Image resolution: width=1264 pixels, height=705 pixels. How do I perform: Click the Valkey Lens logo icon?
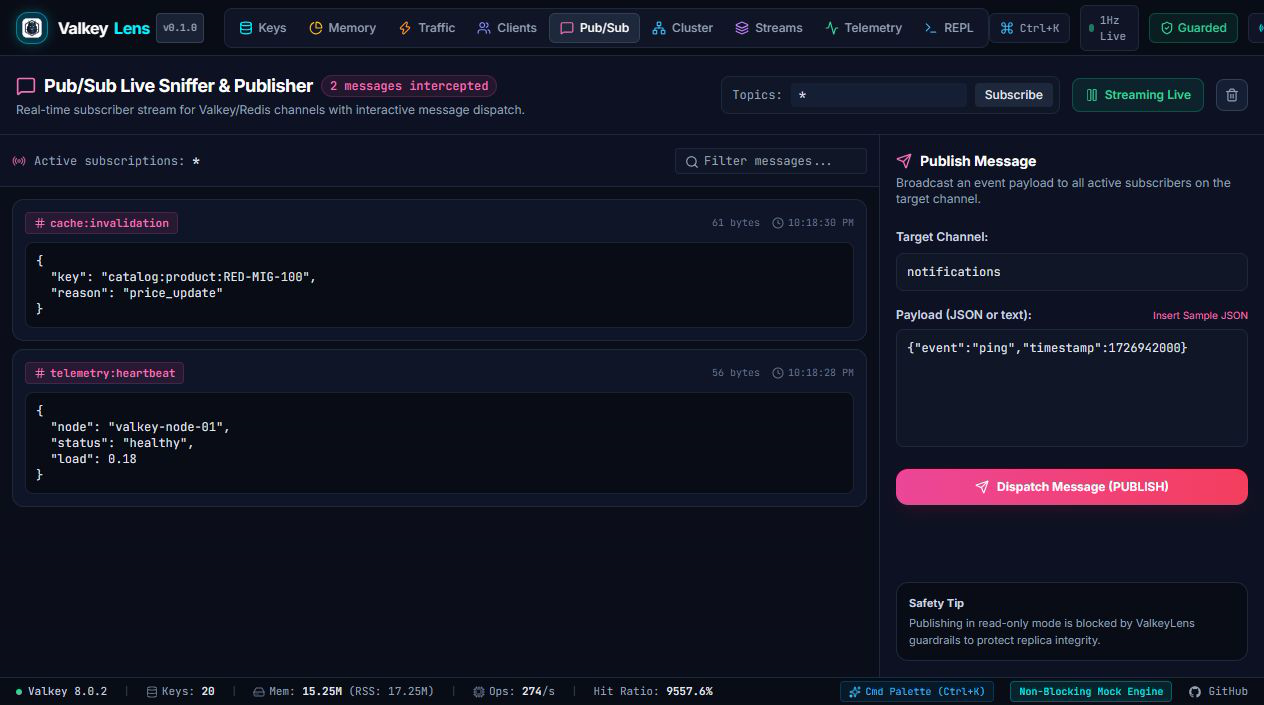32,28
